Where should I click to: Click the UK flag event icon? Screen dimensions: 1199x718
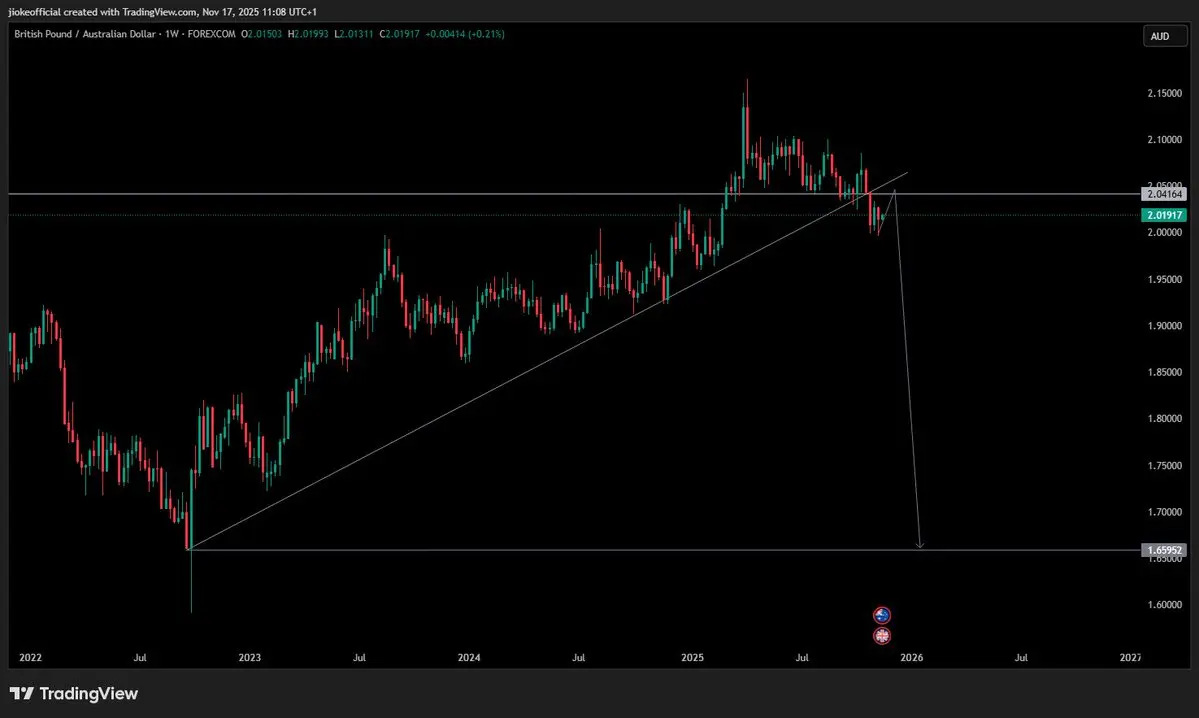click(x=882, y=635)
